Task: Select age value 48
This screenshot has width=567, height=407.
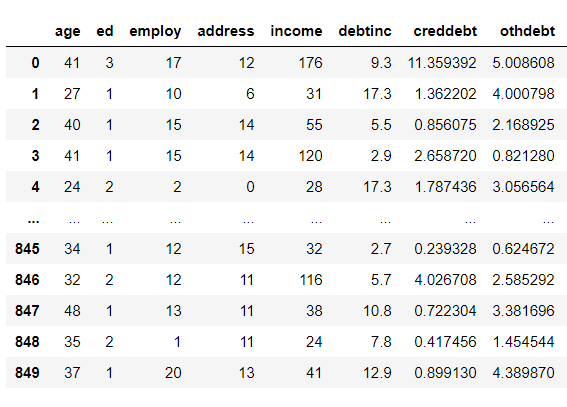Action: pyautogui.click(x=72, y=311)
